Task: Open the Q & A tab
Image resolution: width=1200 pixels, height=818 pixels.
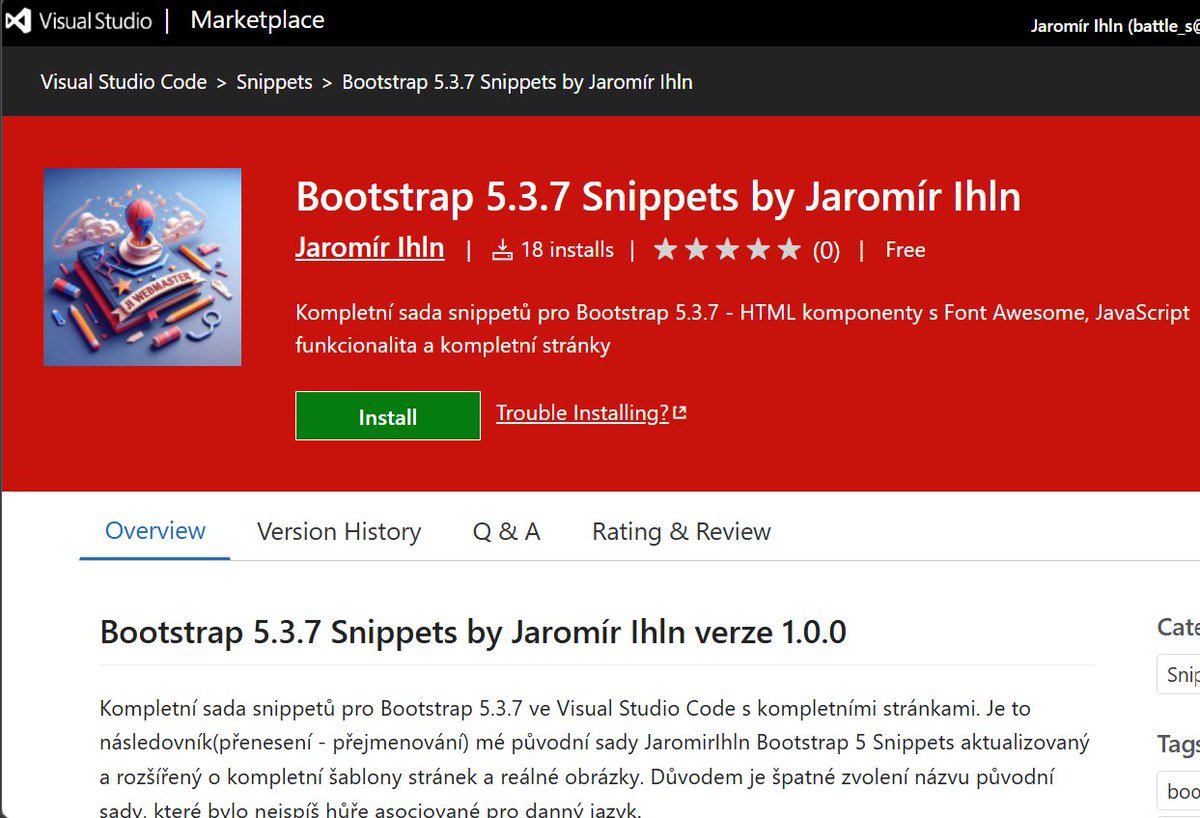Action: (x=507, y=531)
